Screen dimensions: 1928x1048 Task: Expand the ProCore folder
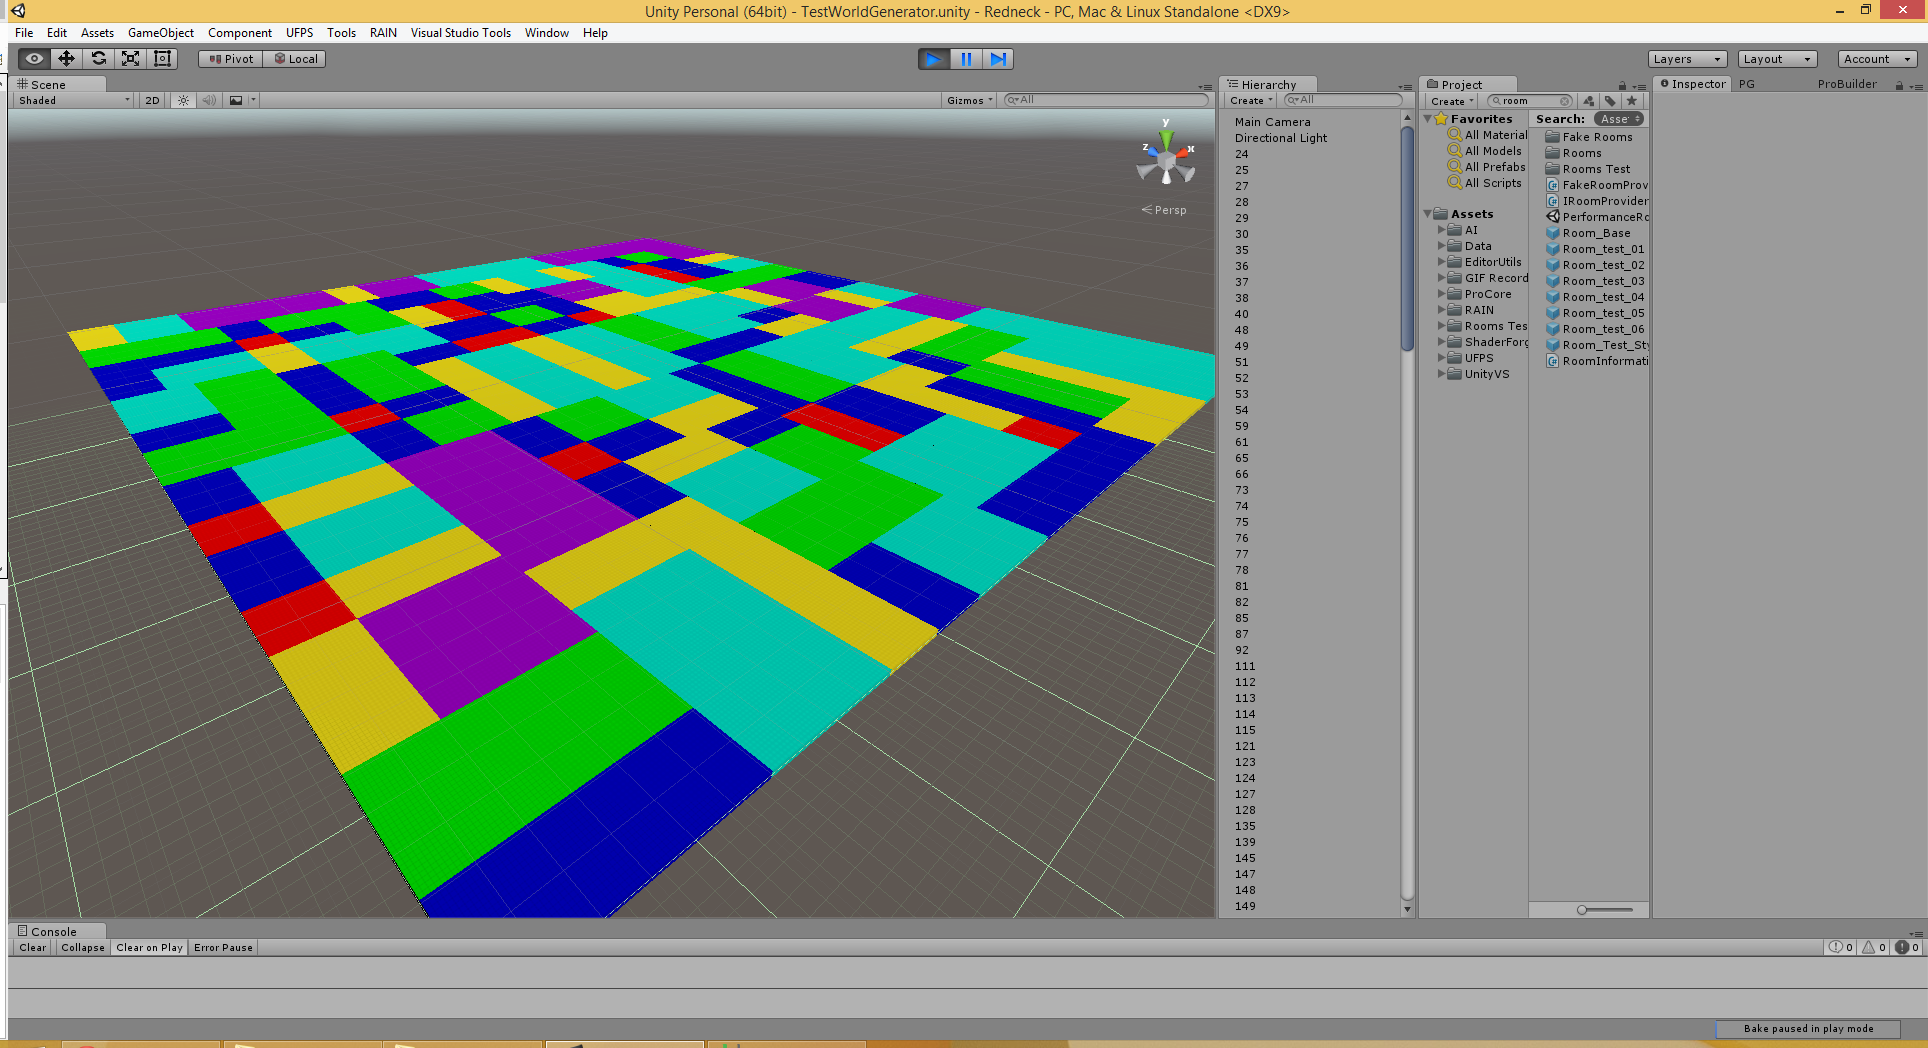(x=1442, y=294)
